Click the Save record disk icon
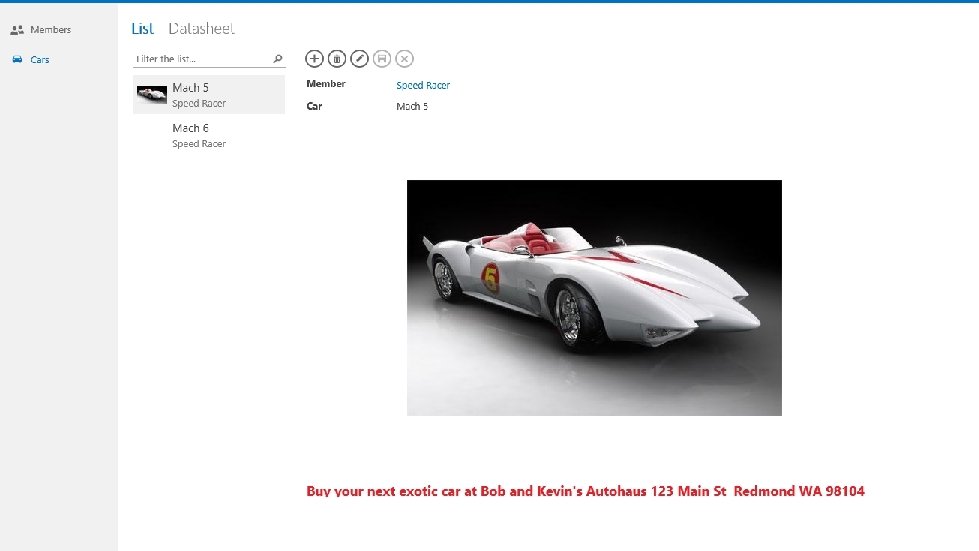The image size is (979, 551). coord(382,59)
